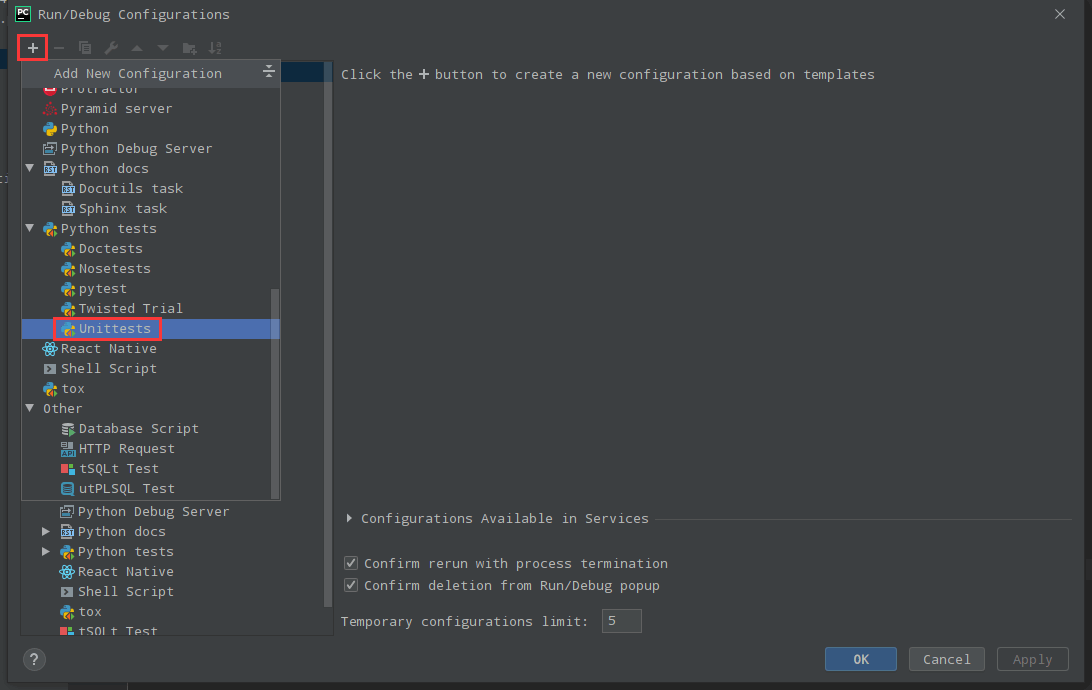Screen dimensions: 1092x690
Task: Click the plus Add New Configuration button
Action: tap(32, 47)
